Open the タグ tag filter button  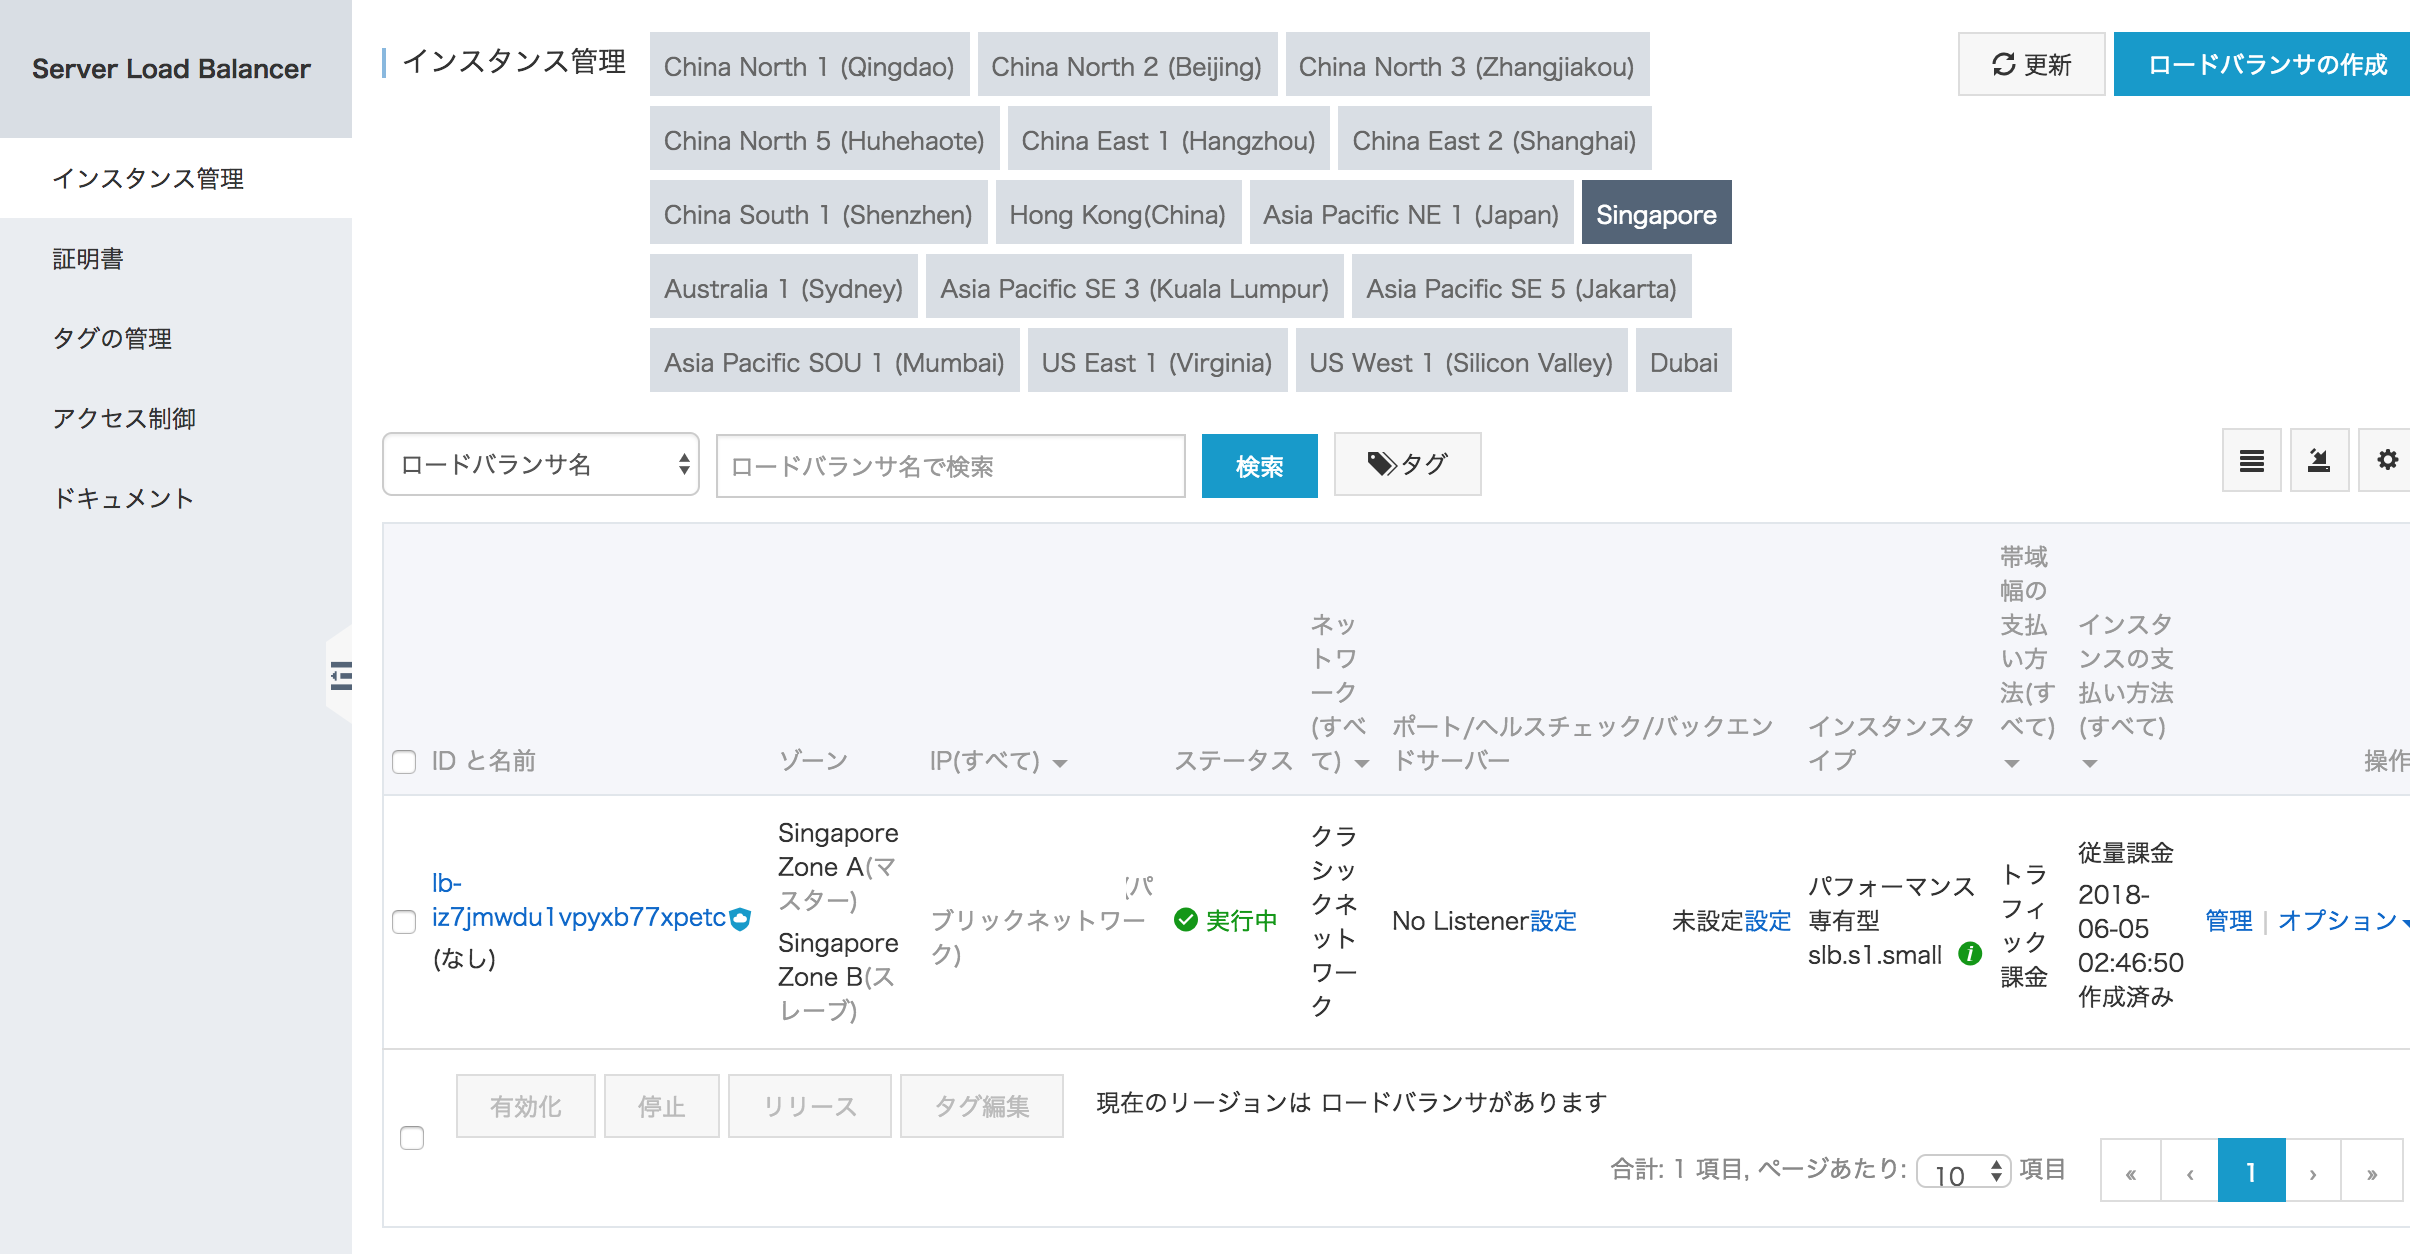pyautogui.click(x=1407, y=464)
